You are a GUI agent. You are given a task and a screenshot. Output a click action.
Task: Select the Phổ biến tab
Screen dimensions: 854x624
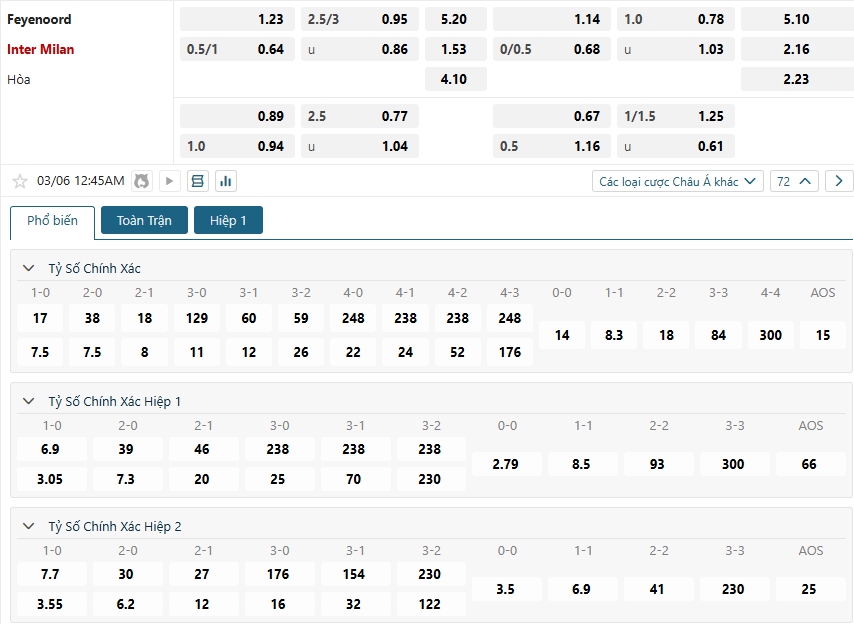pos(52,221)
